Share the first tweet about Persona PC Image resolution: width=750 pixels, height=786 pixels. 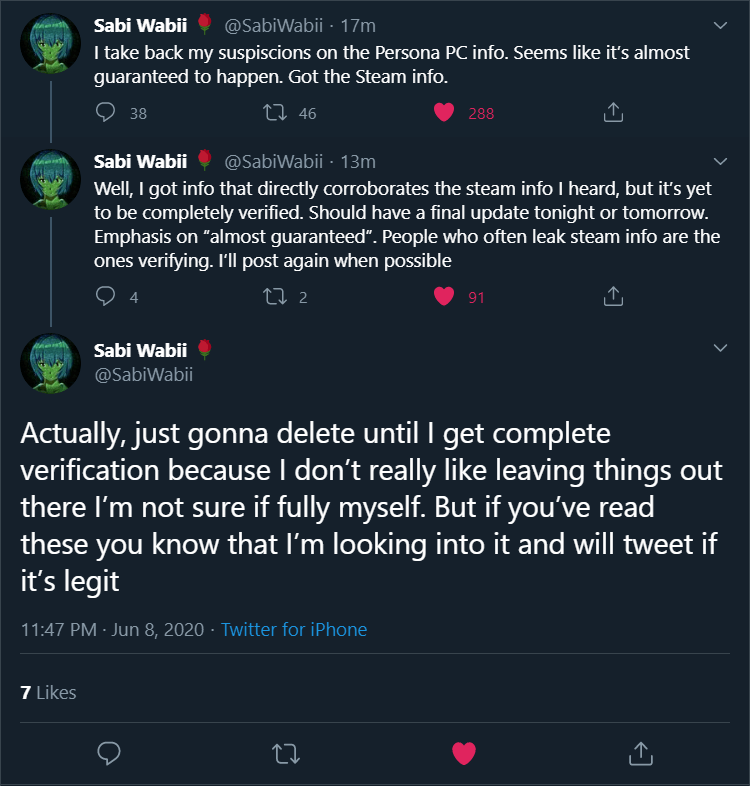pos(613,113)
